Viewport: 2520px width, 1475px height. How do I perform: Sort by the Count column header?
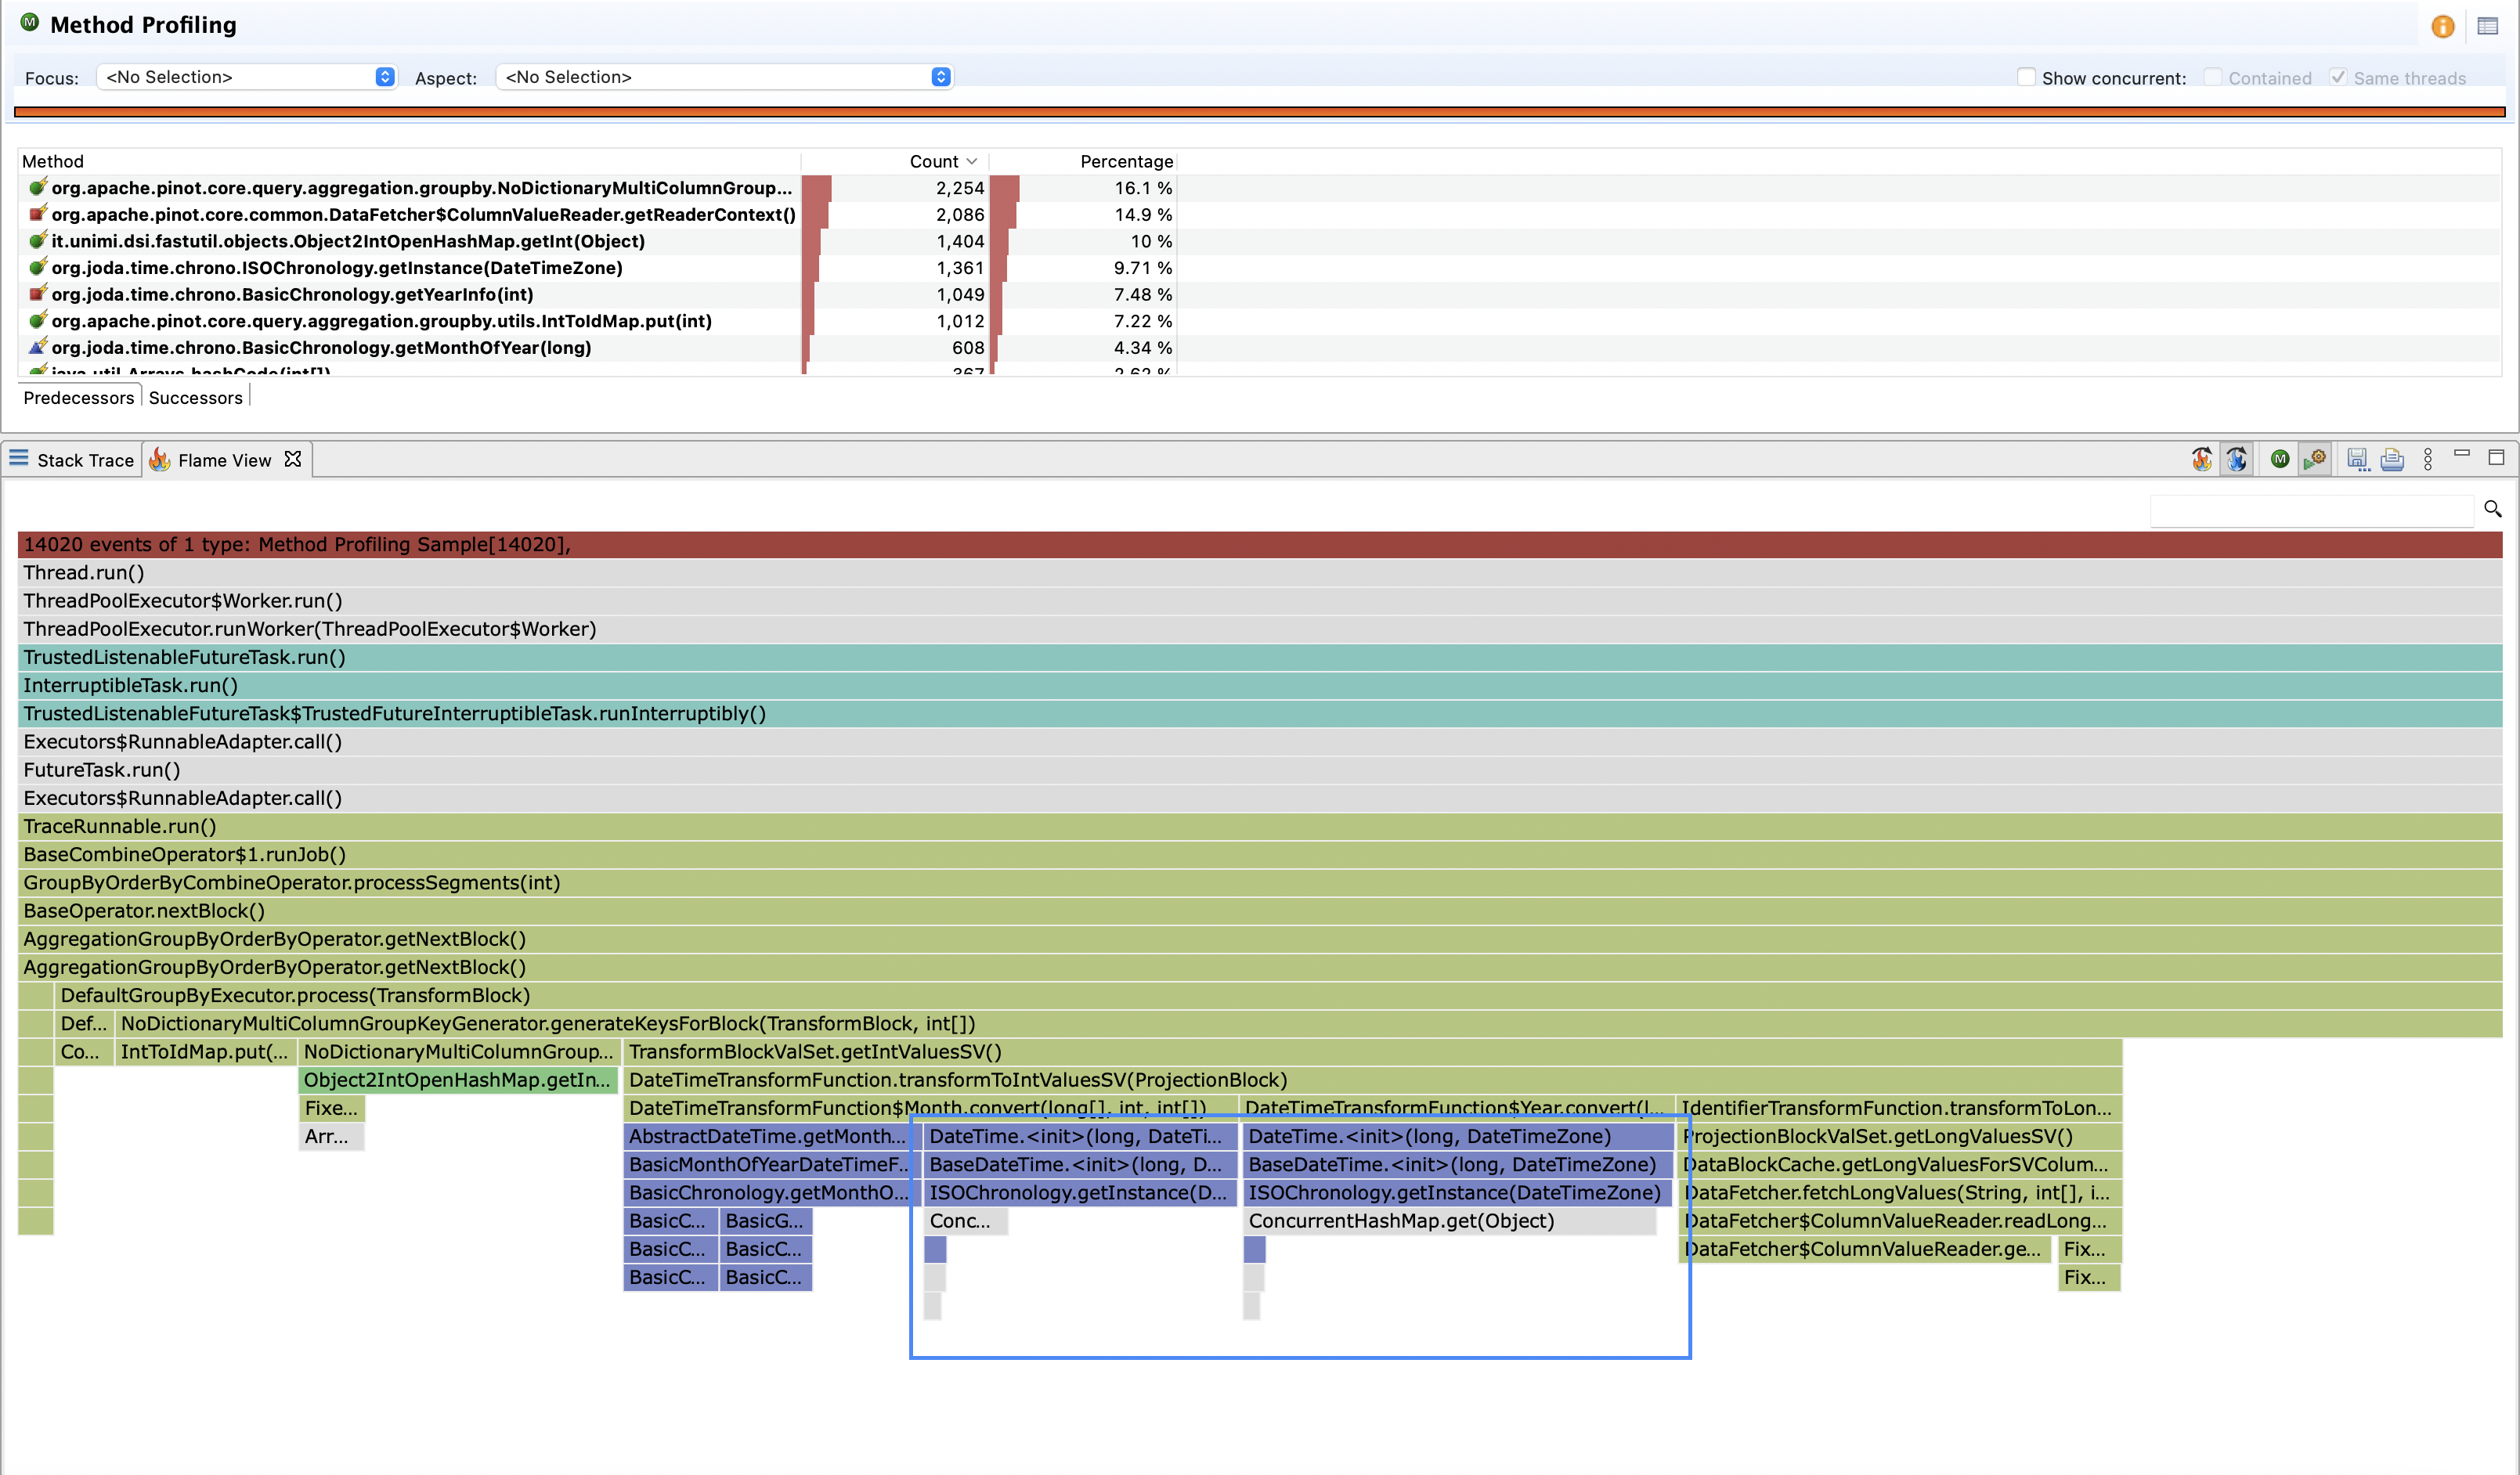[934, 161]
